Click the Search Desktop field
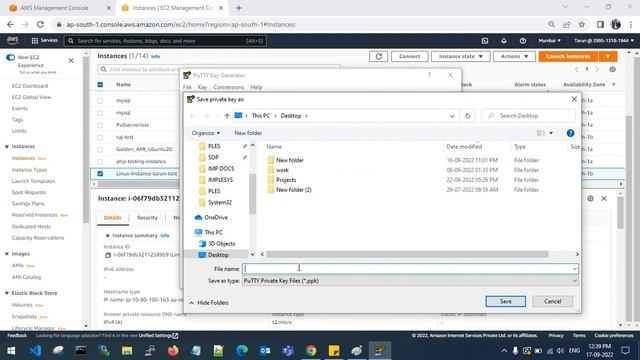The height and width of the screenshot is (360, 640). tap(528, 116)
